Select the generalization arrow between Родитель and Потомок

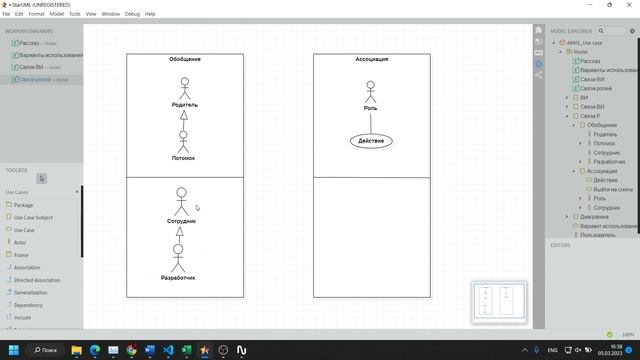pyautogui.click(x=184, y=120)
